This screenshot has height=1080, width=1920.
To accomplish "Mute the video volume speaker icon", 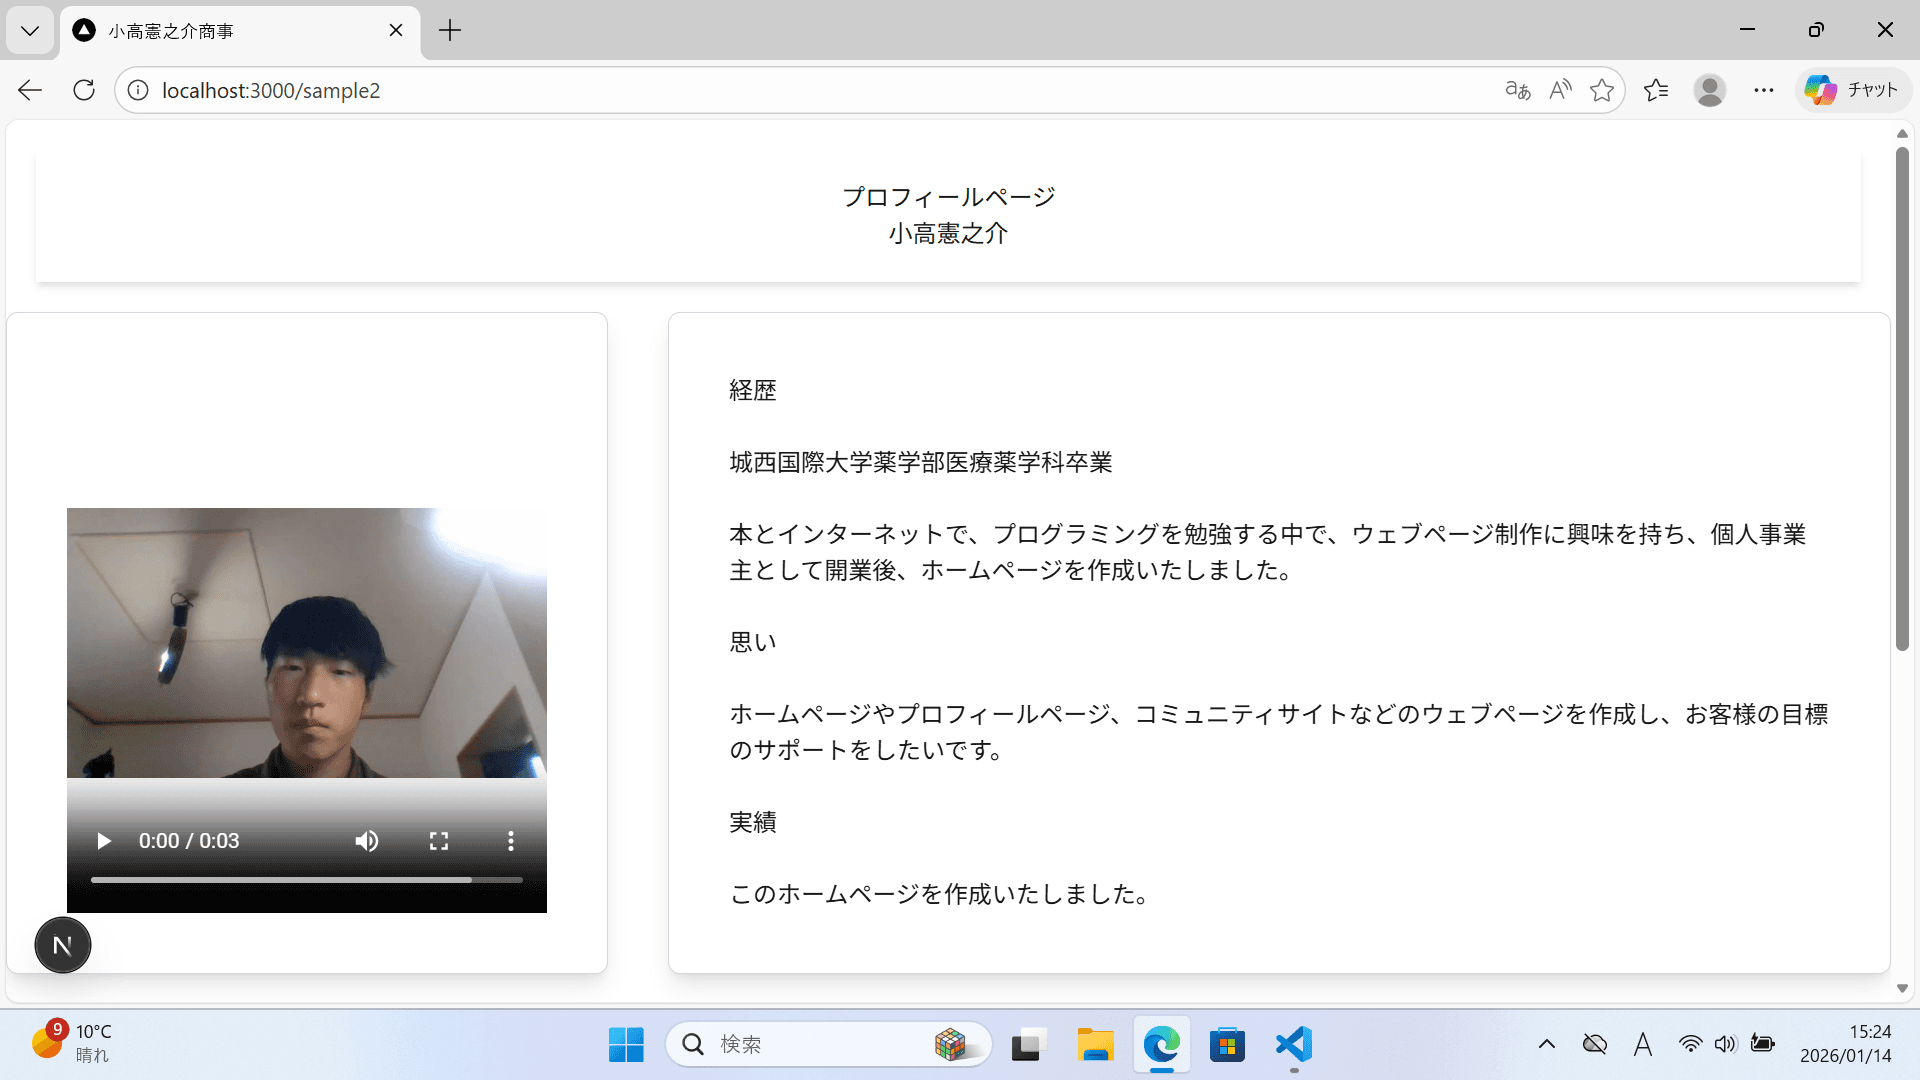I will [x=367, y=841].
